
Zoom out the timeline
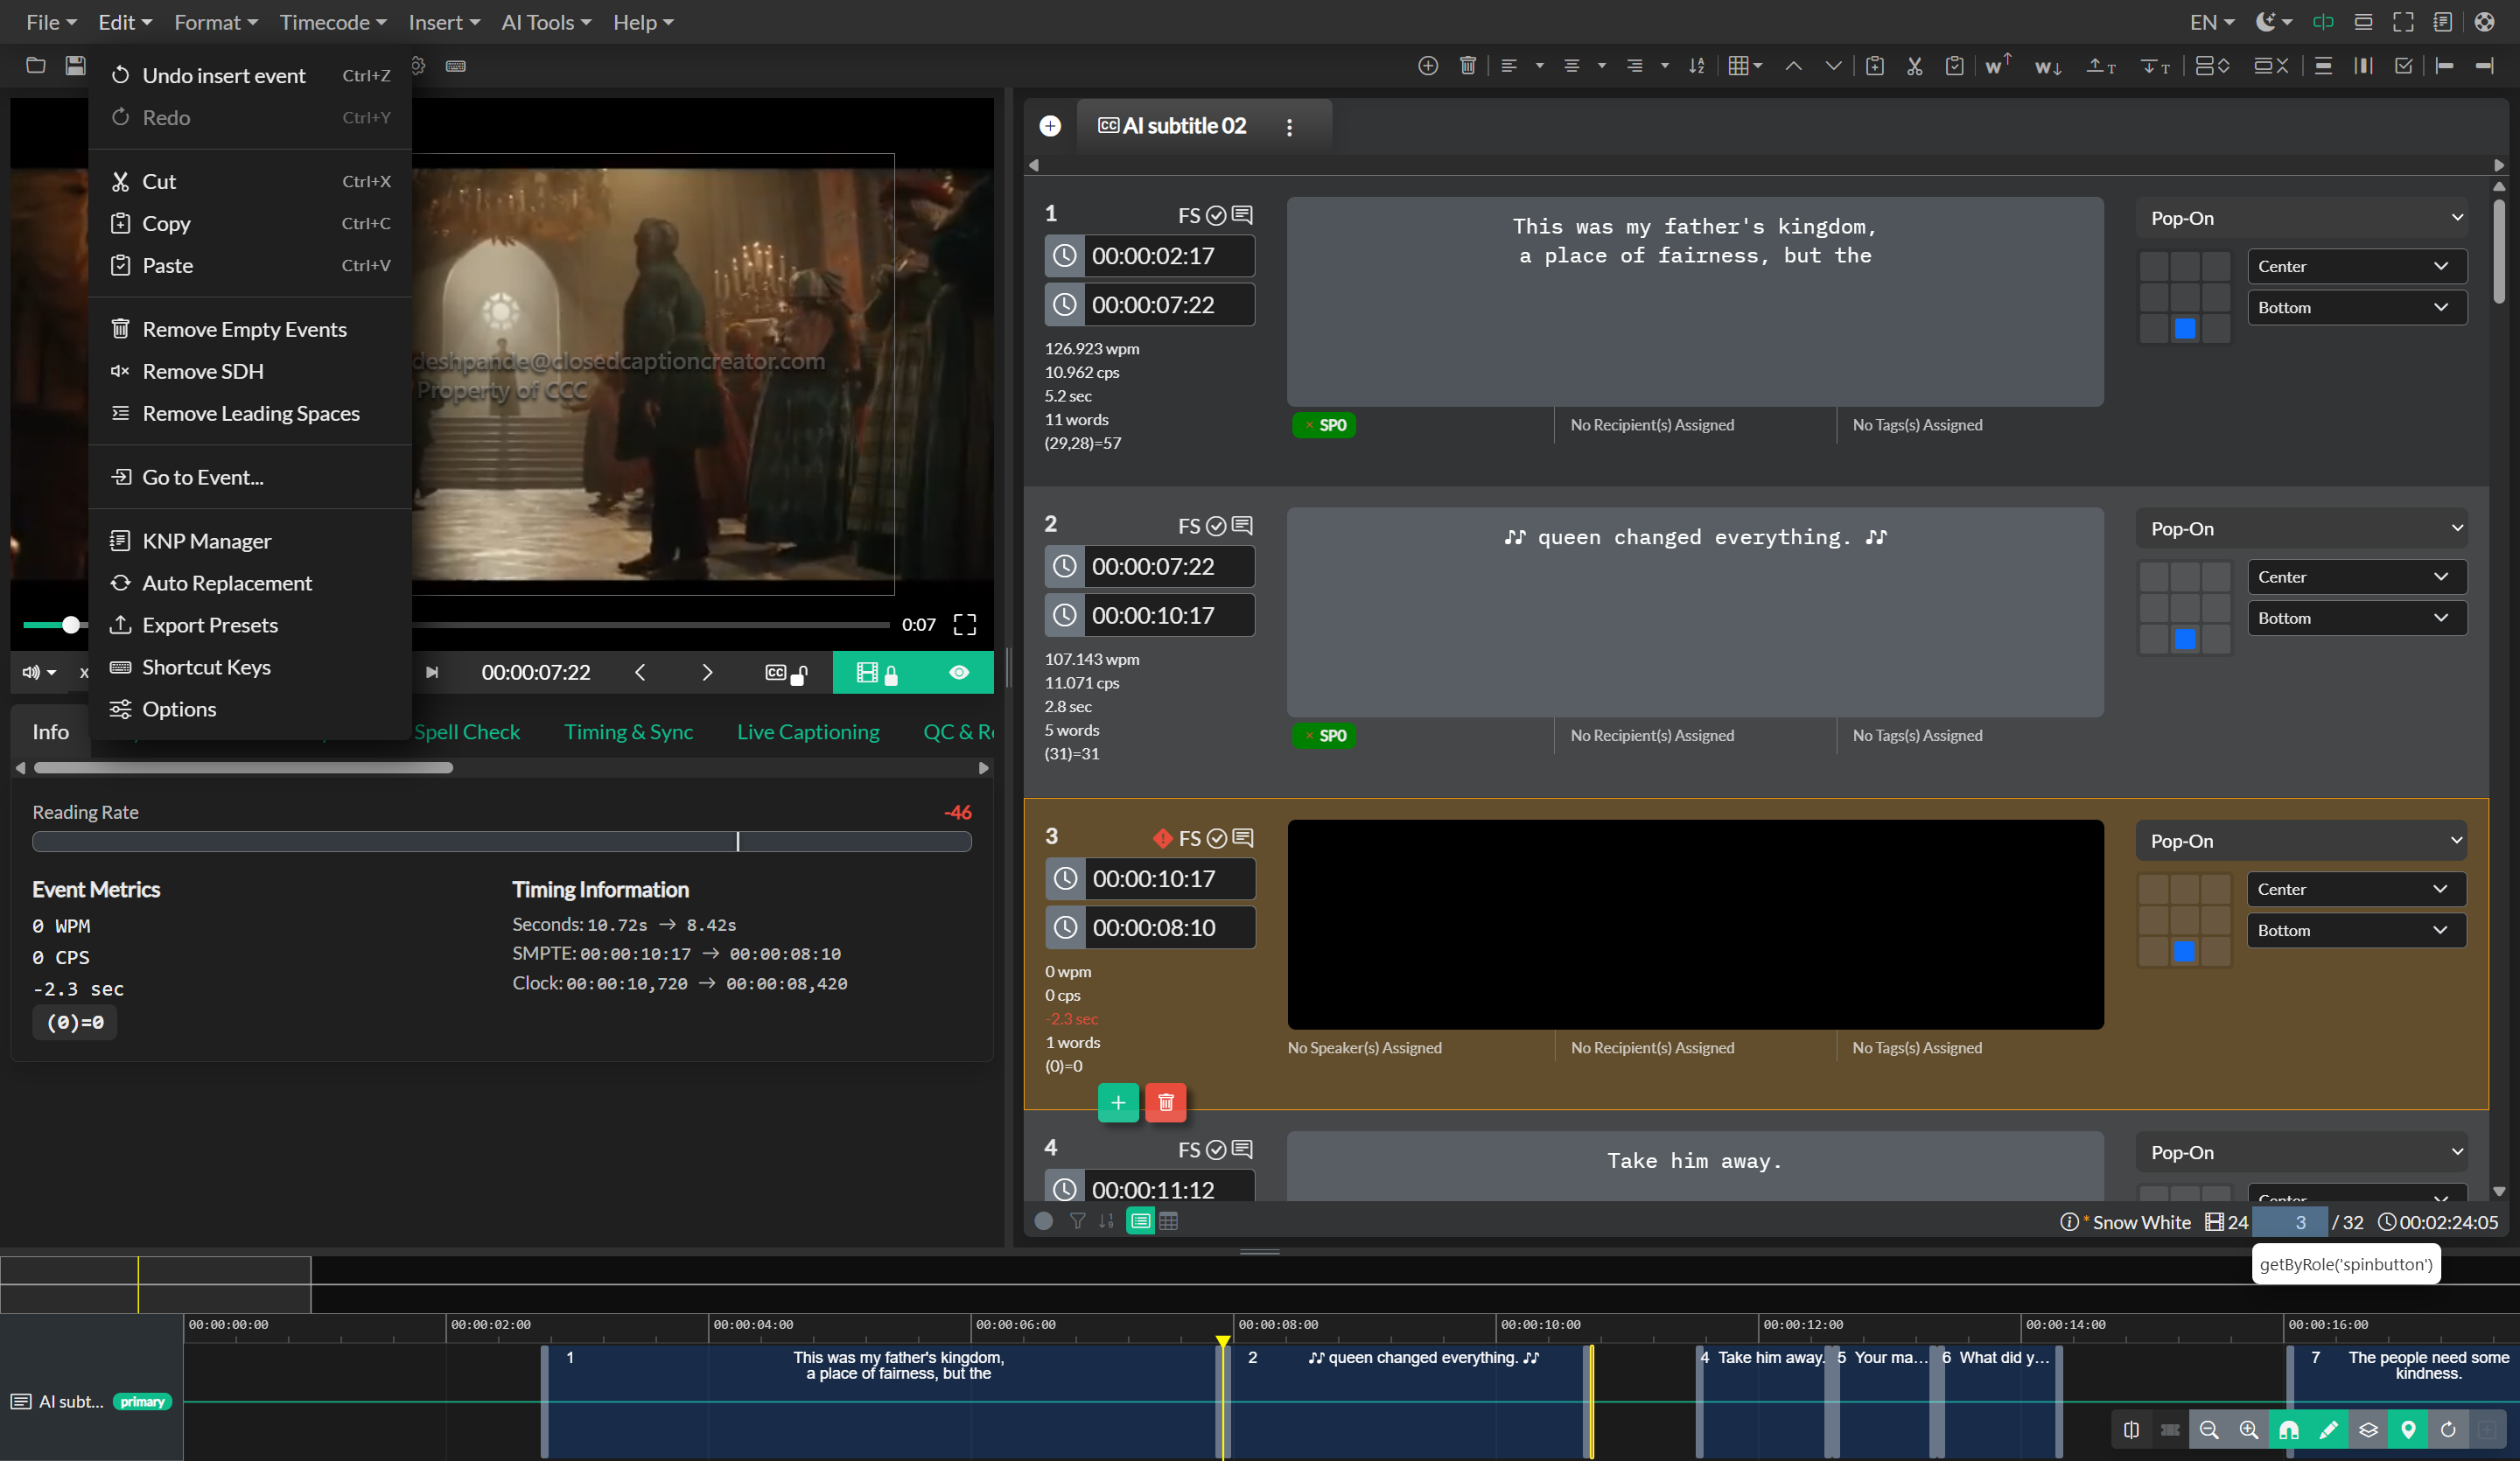point(2209,1430)
